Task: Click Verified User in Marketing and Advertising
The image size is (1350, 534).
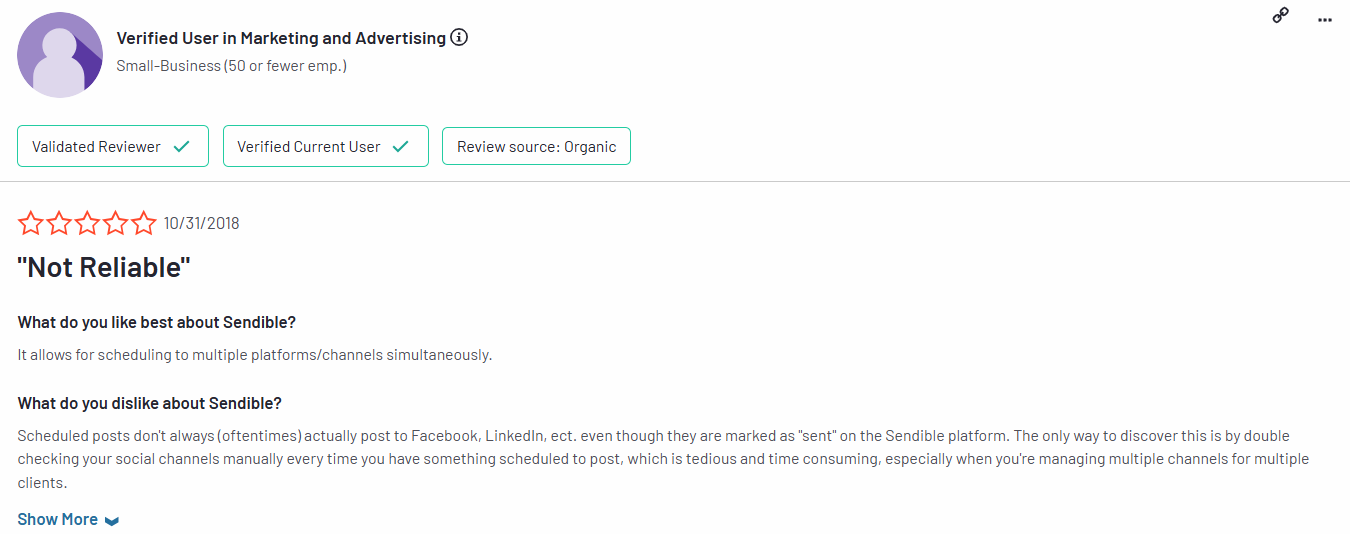Action: click(x=281, y=38)
